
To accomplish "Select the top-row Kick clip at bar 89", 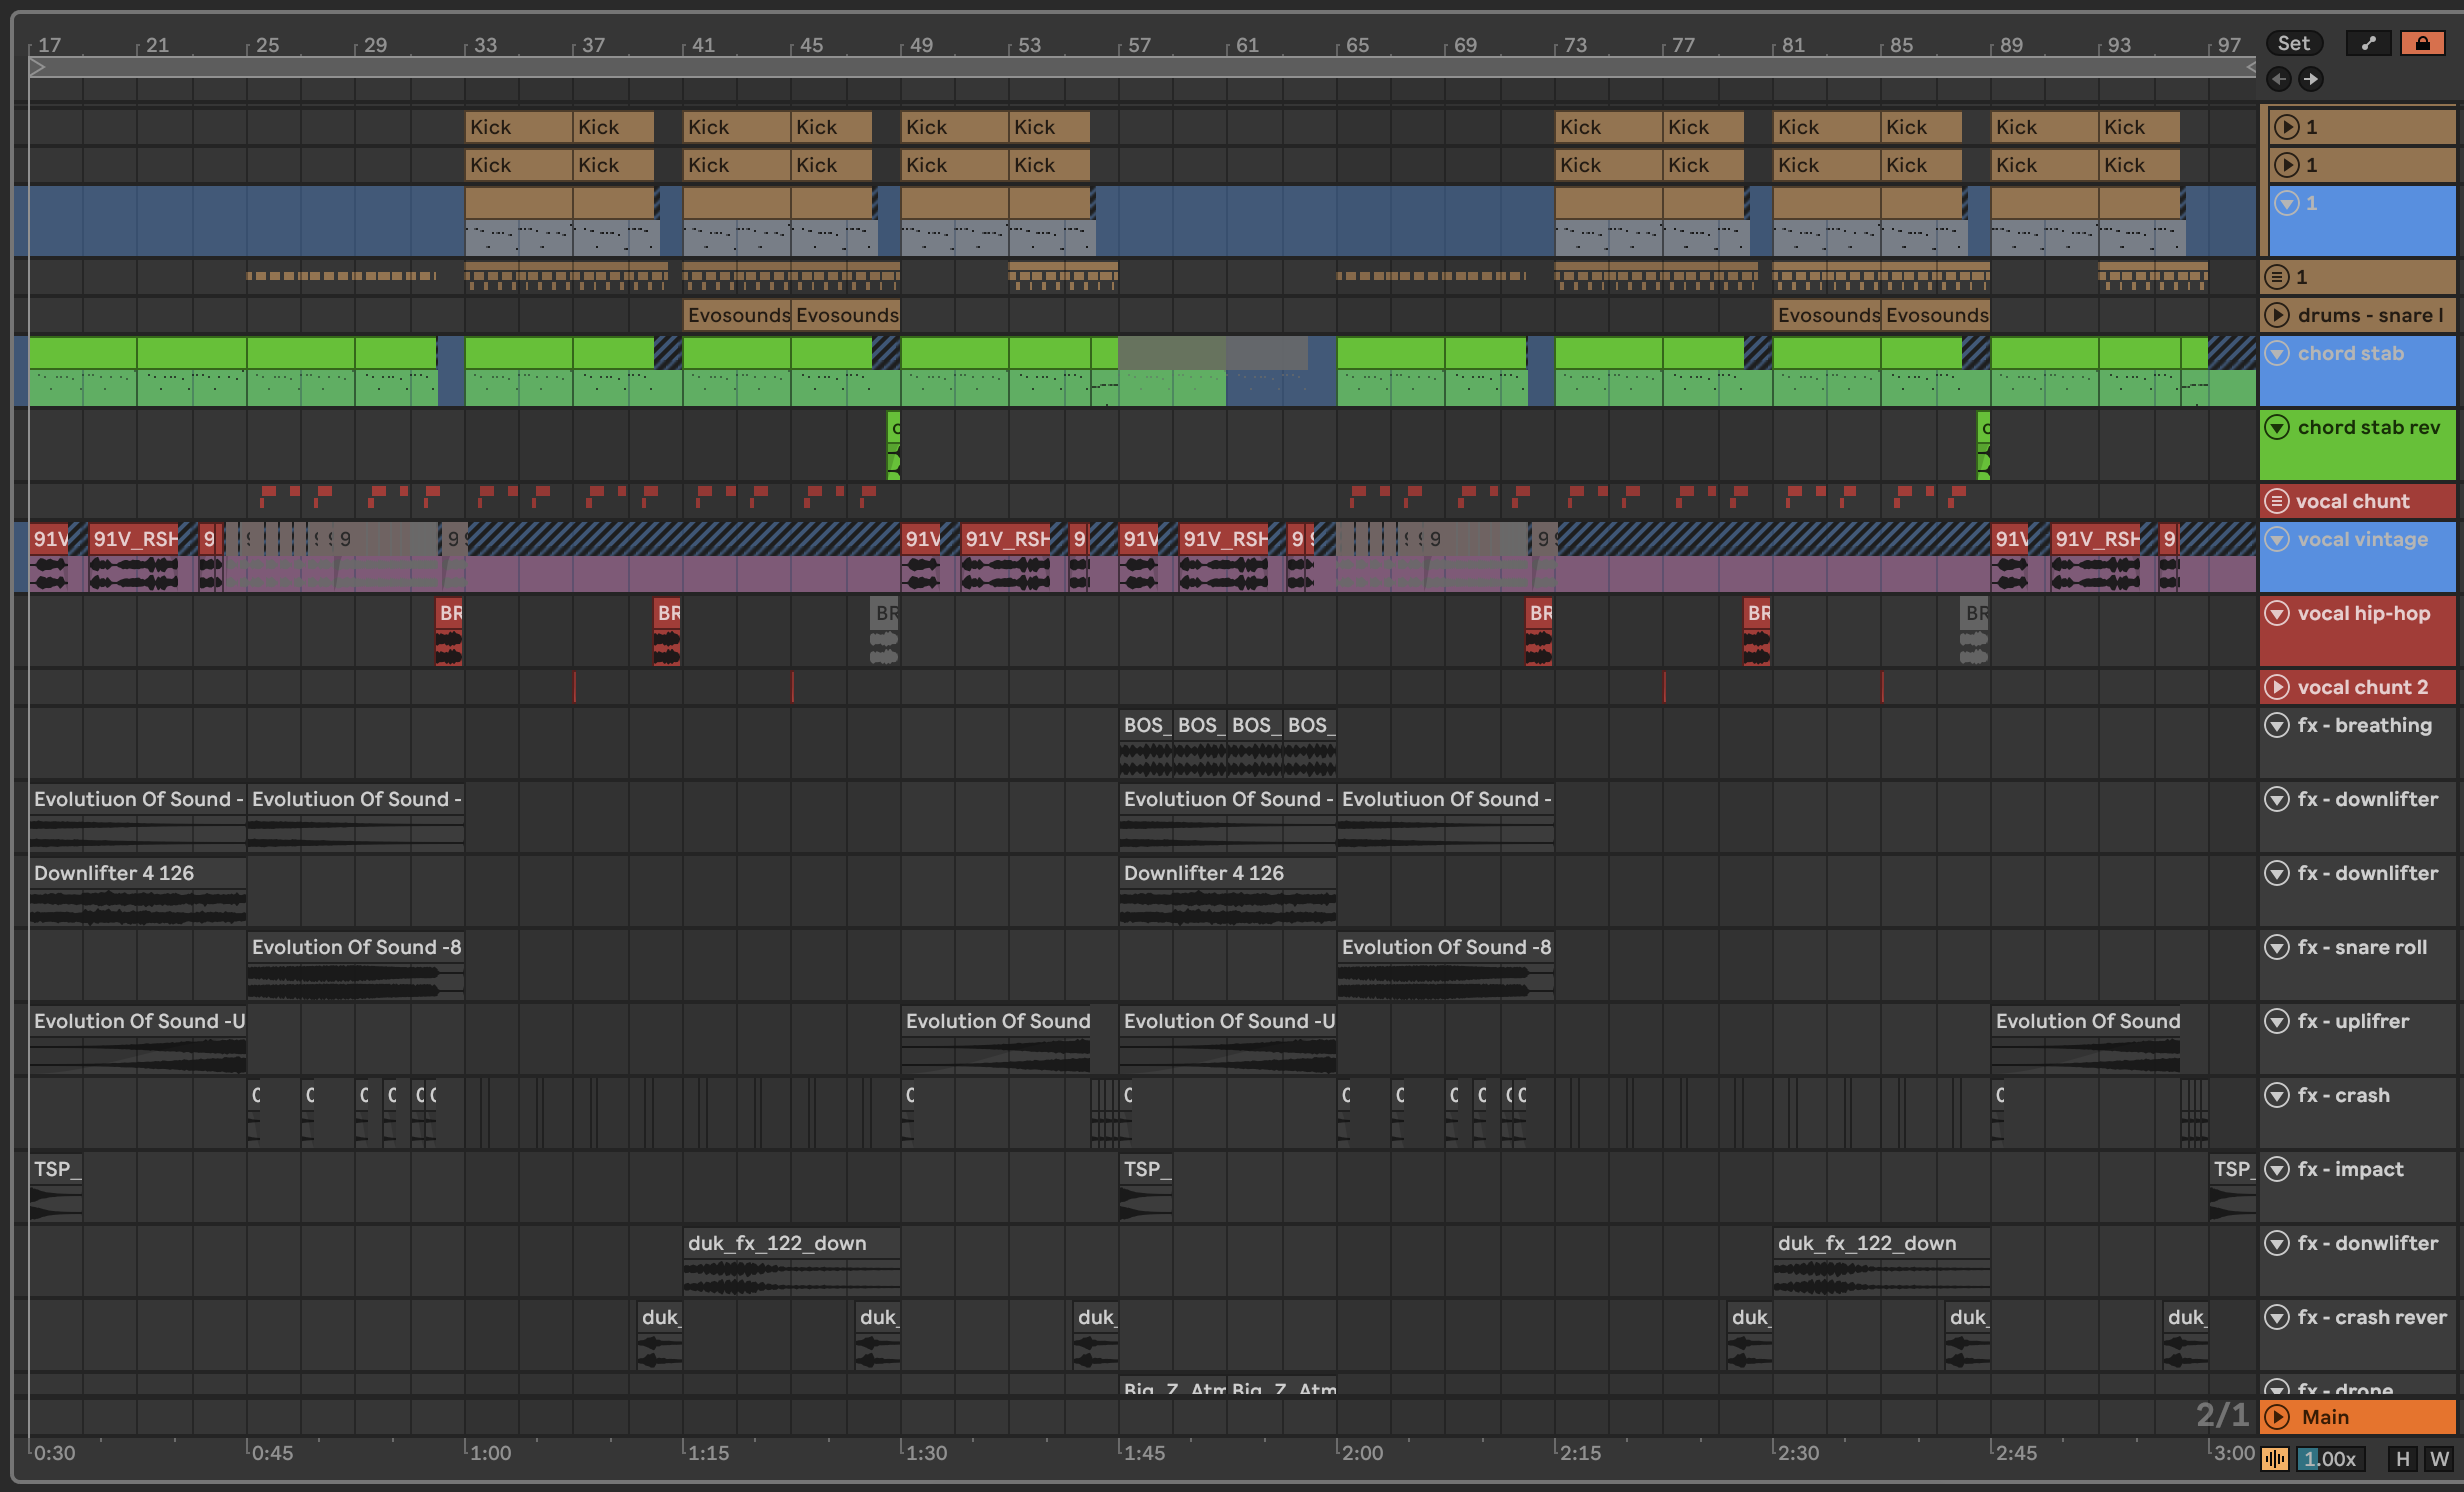I will 2044,127.
